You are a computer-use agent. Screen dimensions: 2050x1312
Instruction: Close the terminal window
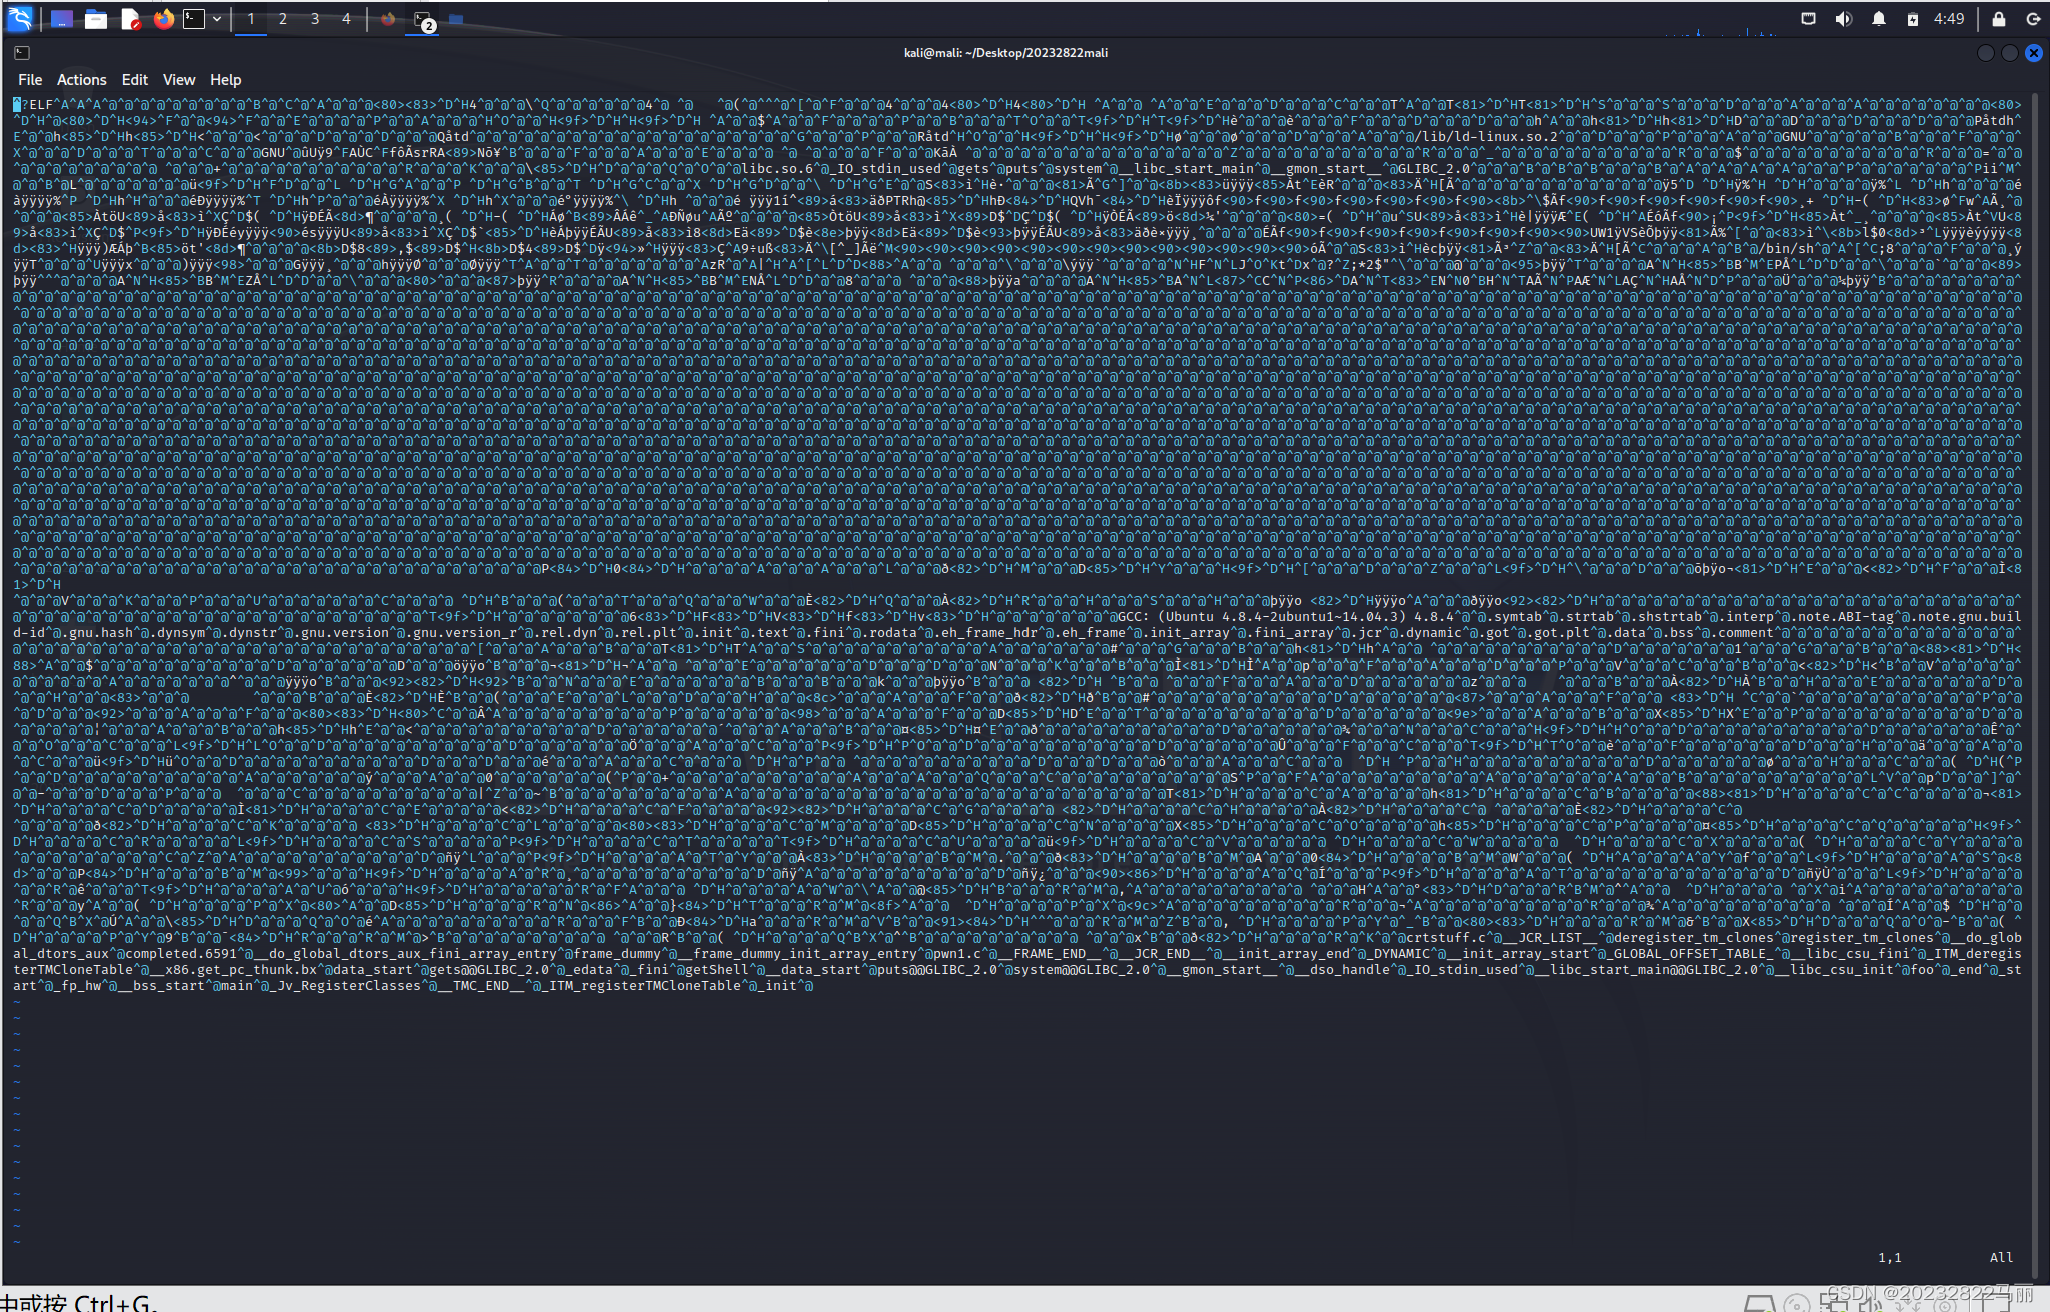click(2034, 53)
